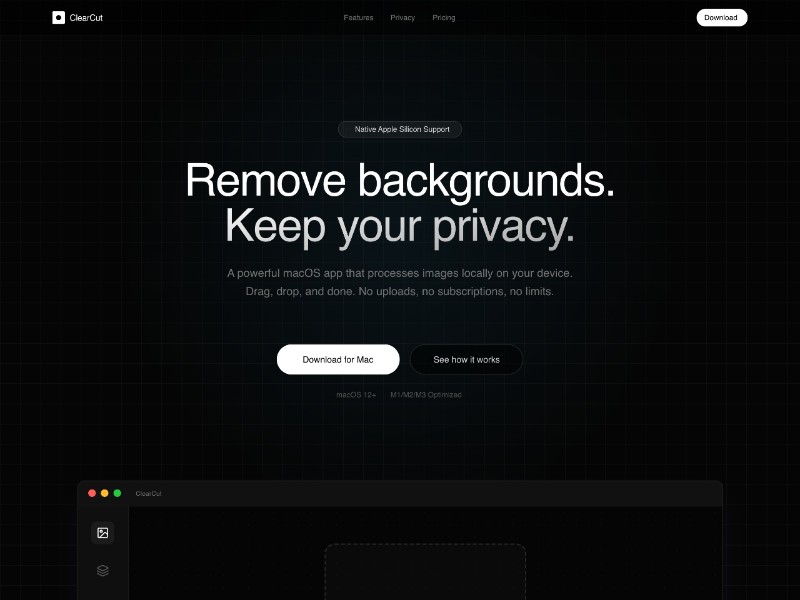Viewport: 800px width, 600px height.
Task: Click the Remove backgrounds headline text
Action: pyautogui.click(x=400, y=181)
